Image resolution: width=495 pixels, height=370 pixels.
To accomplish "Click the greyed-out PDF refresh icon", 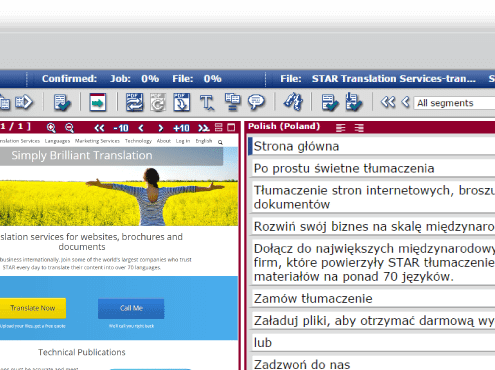I will [x=158, y=102].
